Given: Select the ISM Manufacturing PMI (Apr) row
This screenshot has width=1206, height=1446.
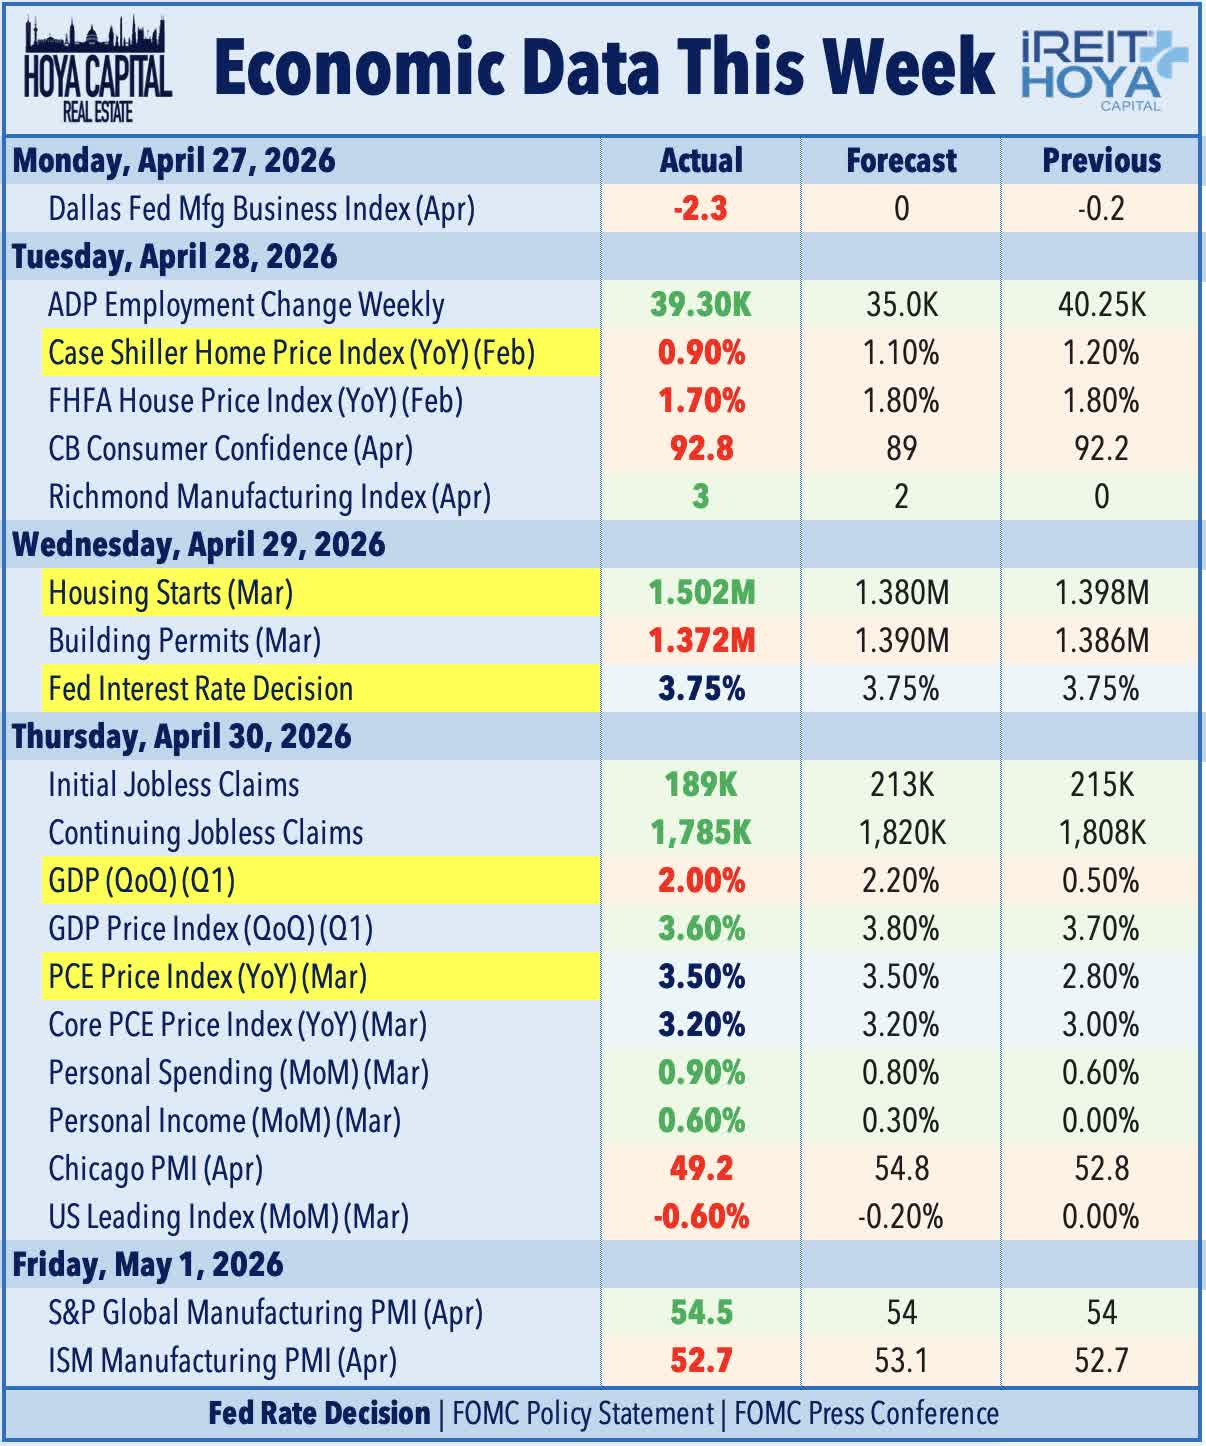Looking at the screenshot, I should [x=603, y=1360].
